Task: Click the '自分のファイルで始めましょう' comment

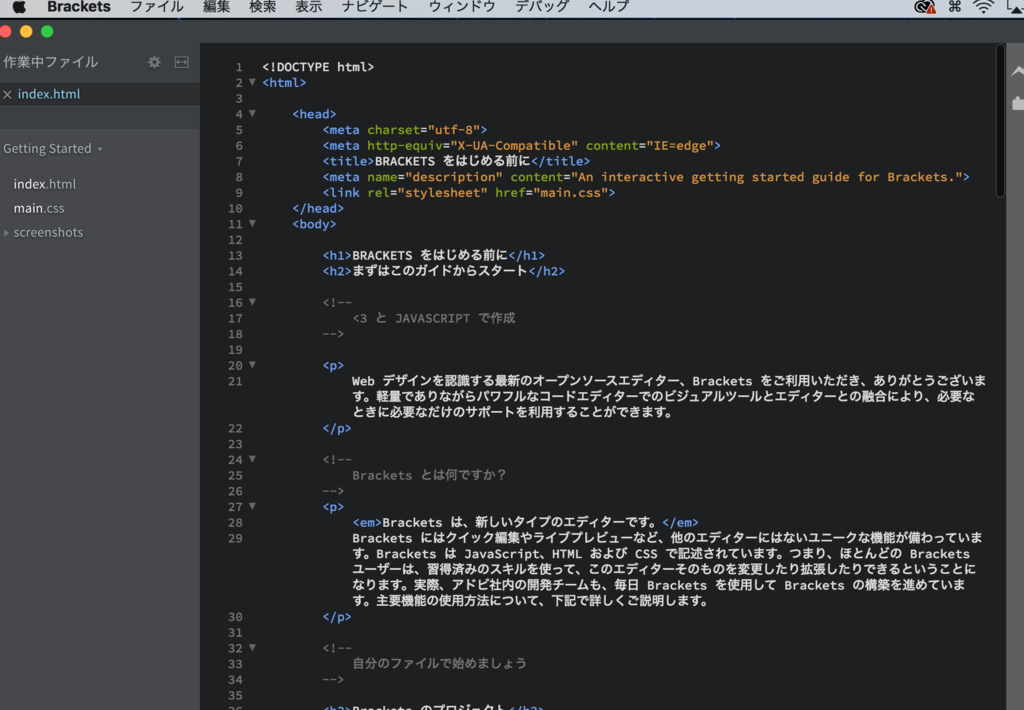Action: point(440,664)
